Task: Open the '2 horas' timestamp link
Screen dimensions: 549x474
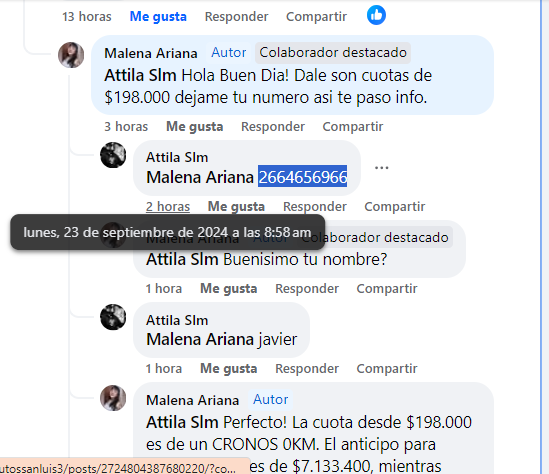Action: [168, 207]
